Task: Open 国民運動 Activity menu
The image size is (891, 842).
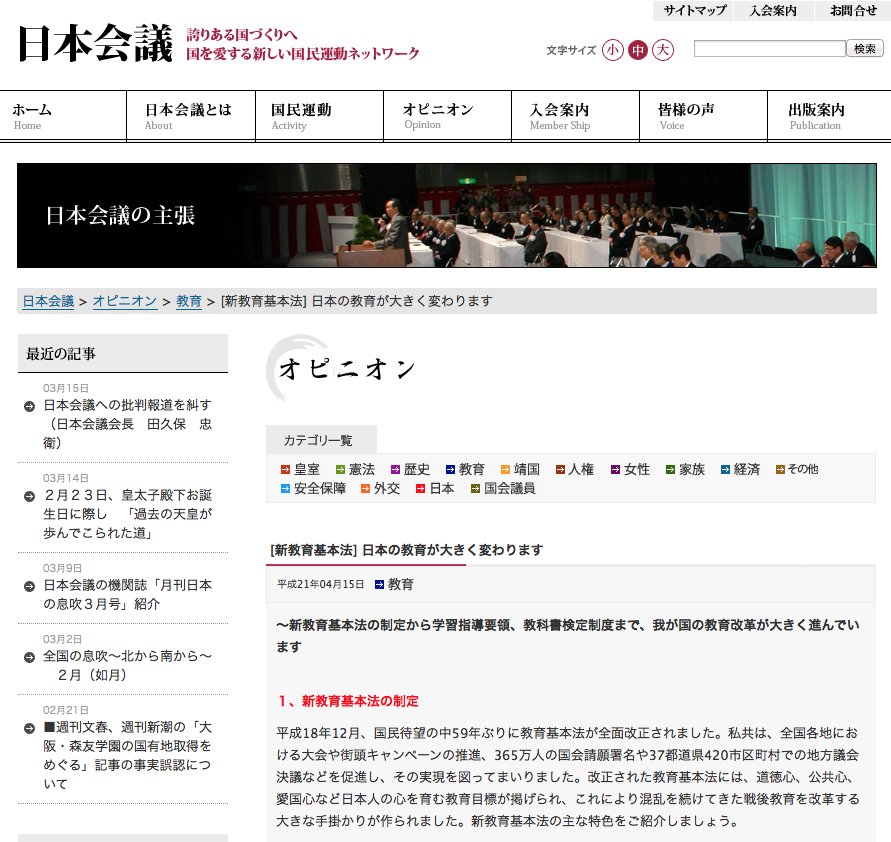Action: (x=319, y=116)
